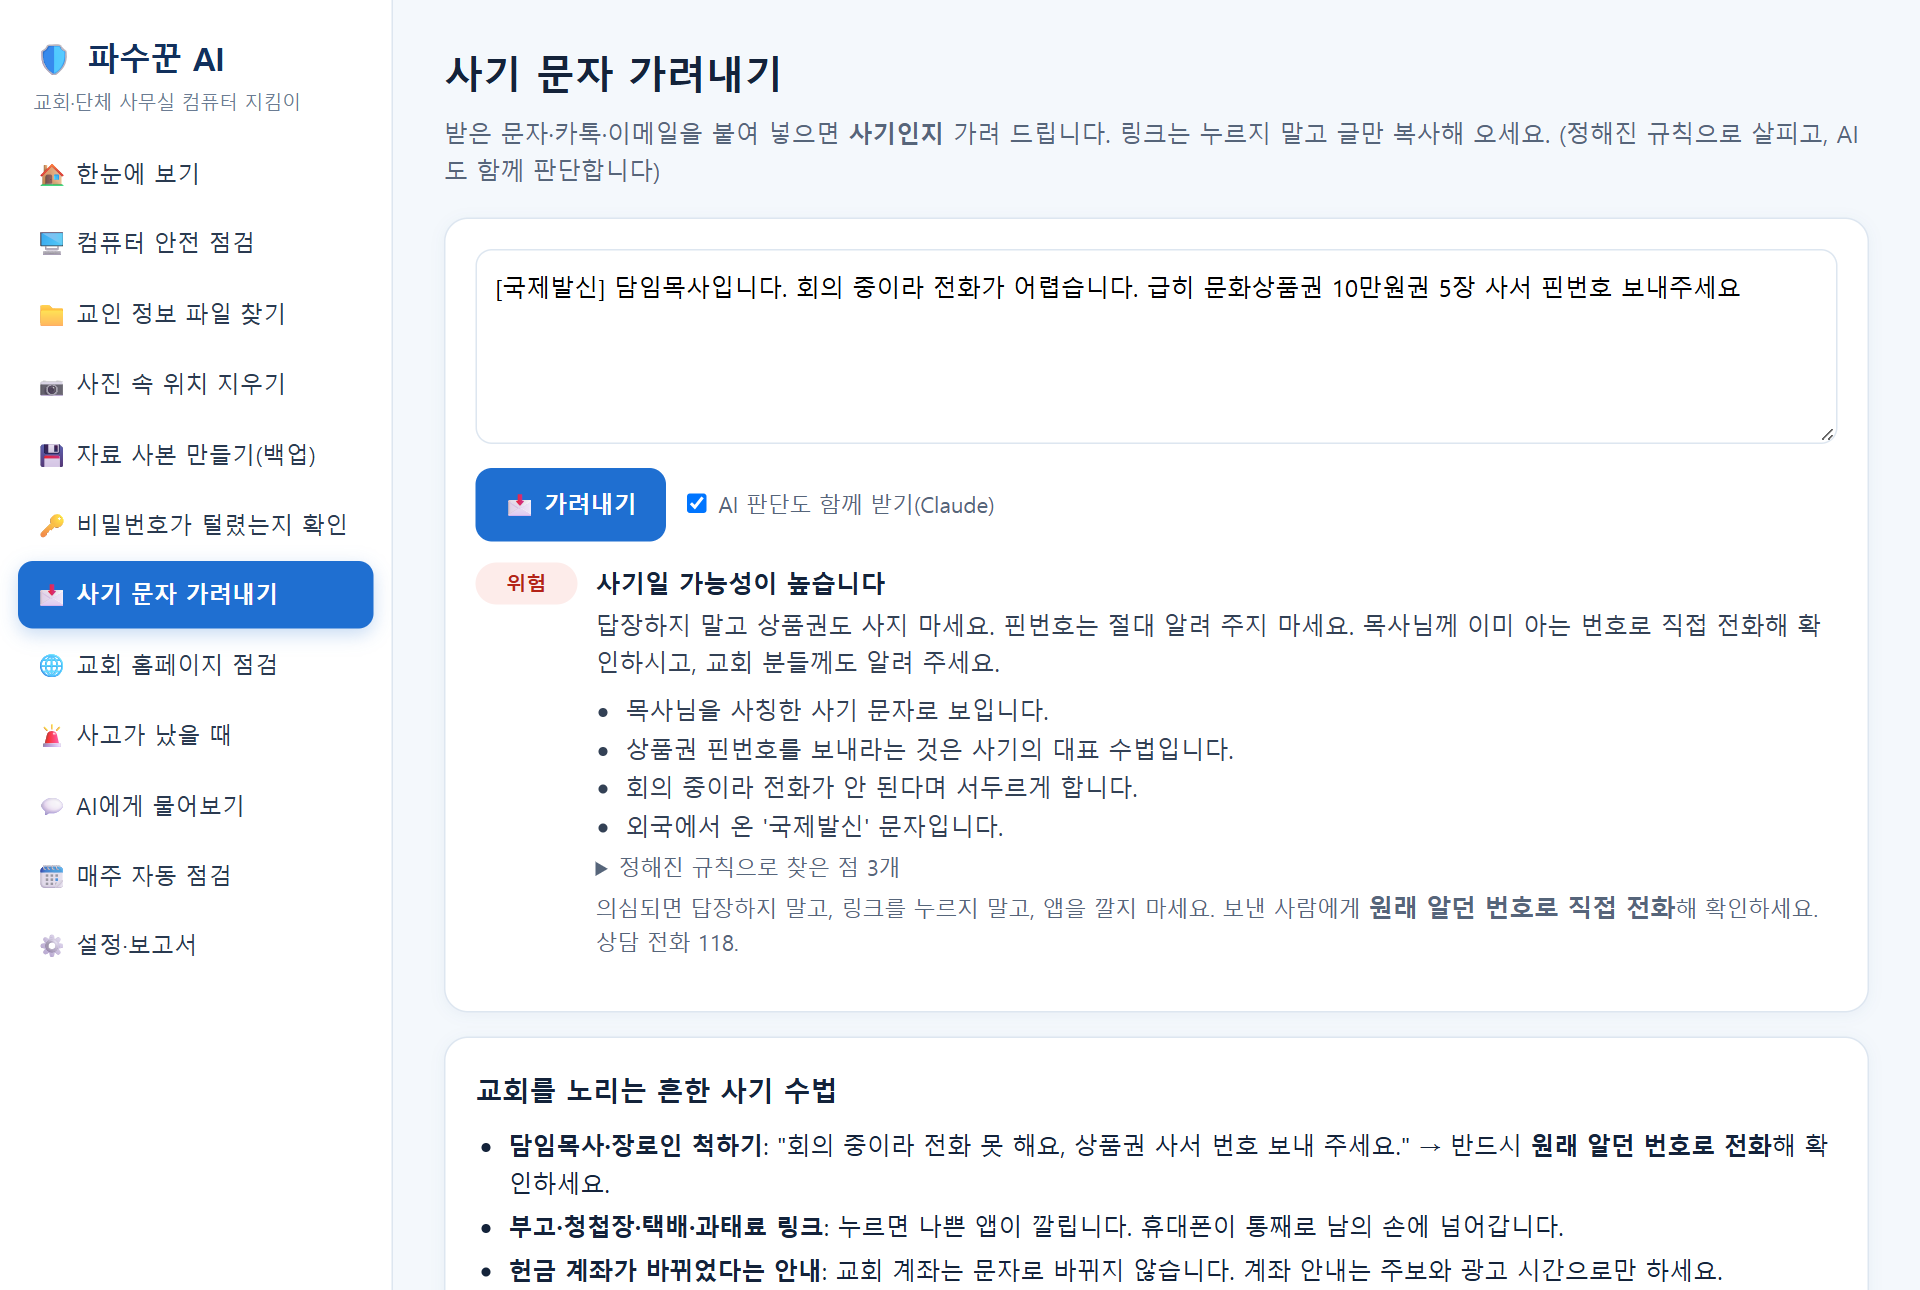
Task: Open 자료 사본 만들기(백업) menu item
Action: [196, 455]
